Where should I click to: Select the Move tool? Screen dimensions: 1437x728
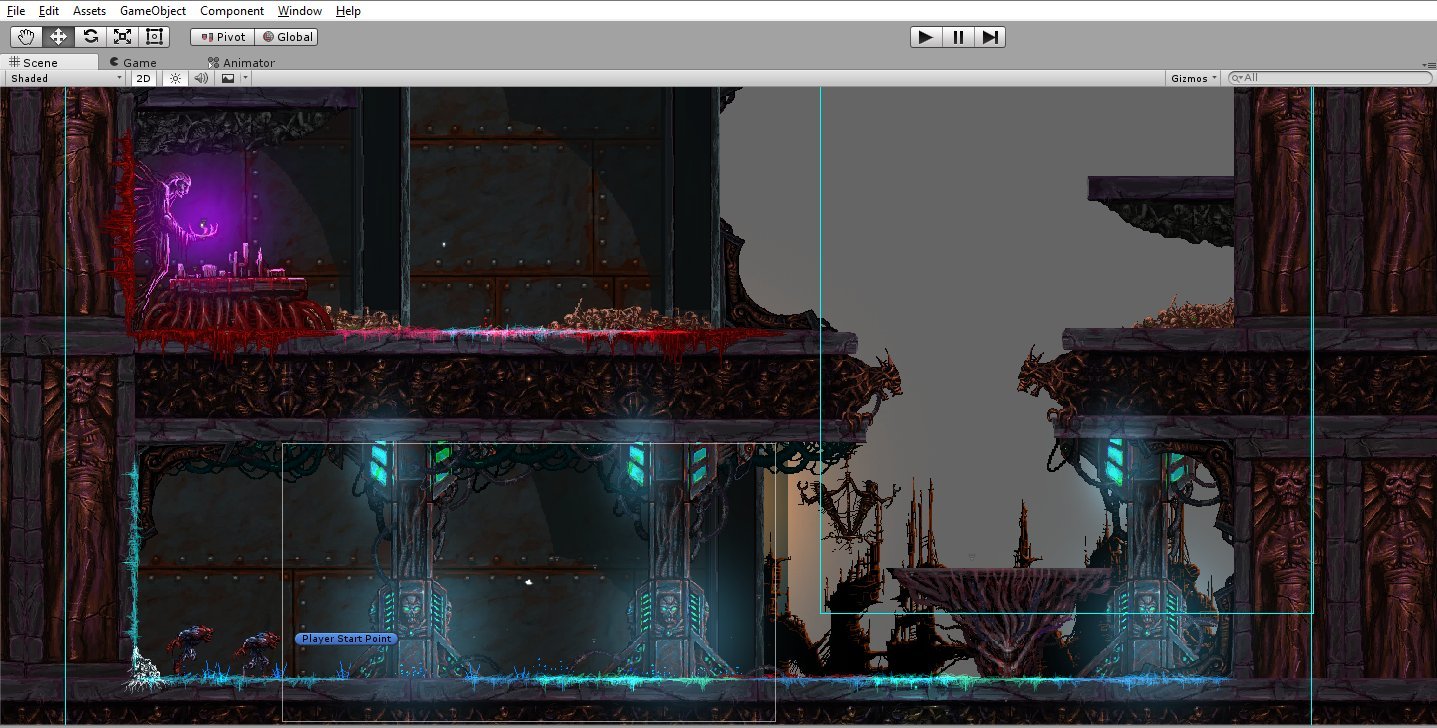click(58, 37)
